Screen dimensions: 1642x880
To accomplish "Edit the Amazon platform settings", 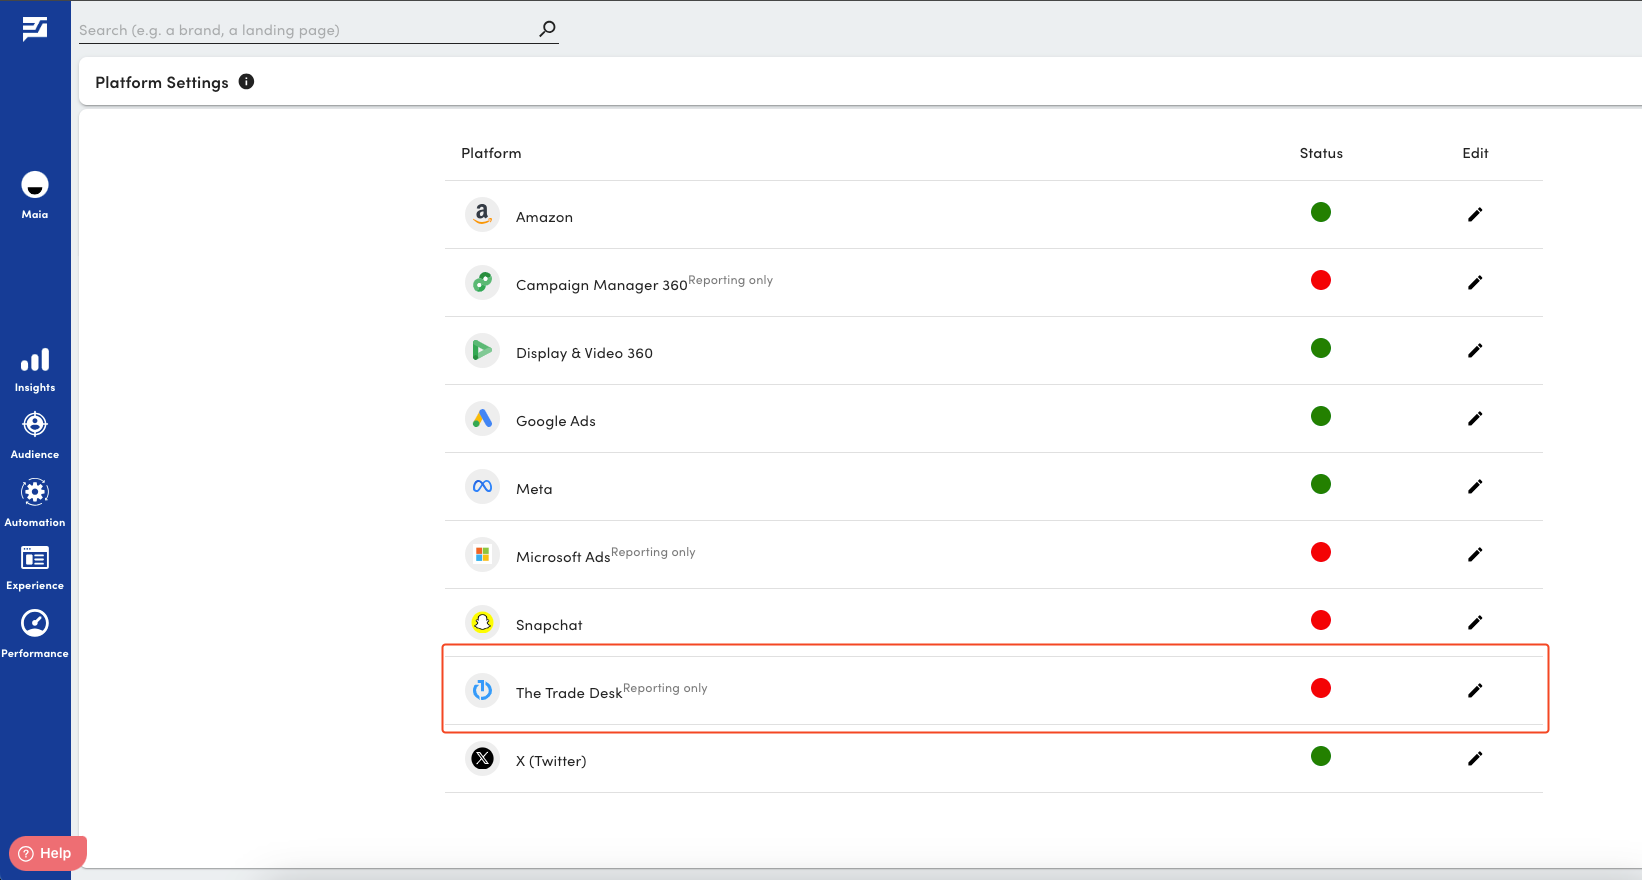I will 1475,214.
